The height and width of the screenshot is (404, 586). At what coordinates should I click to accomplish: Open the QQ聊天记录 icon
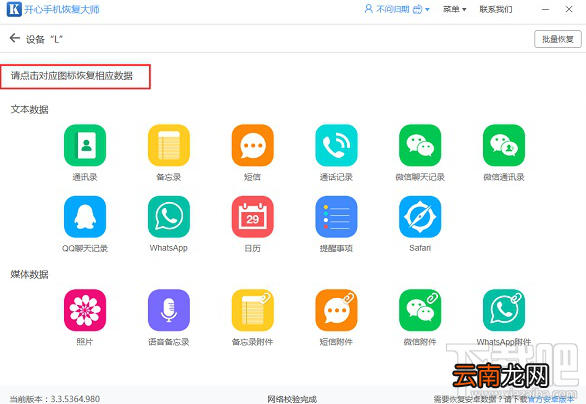point(85,217)
